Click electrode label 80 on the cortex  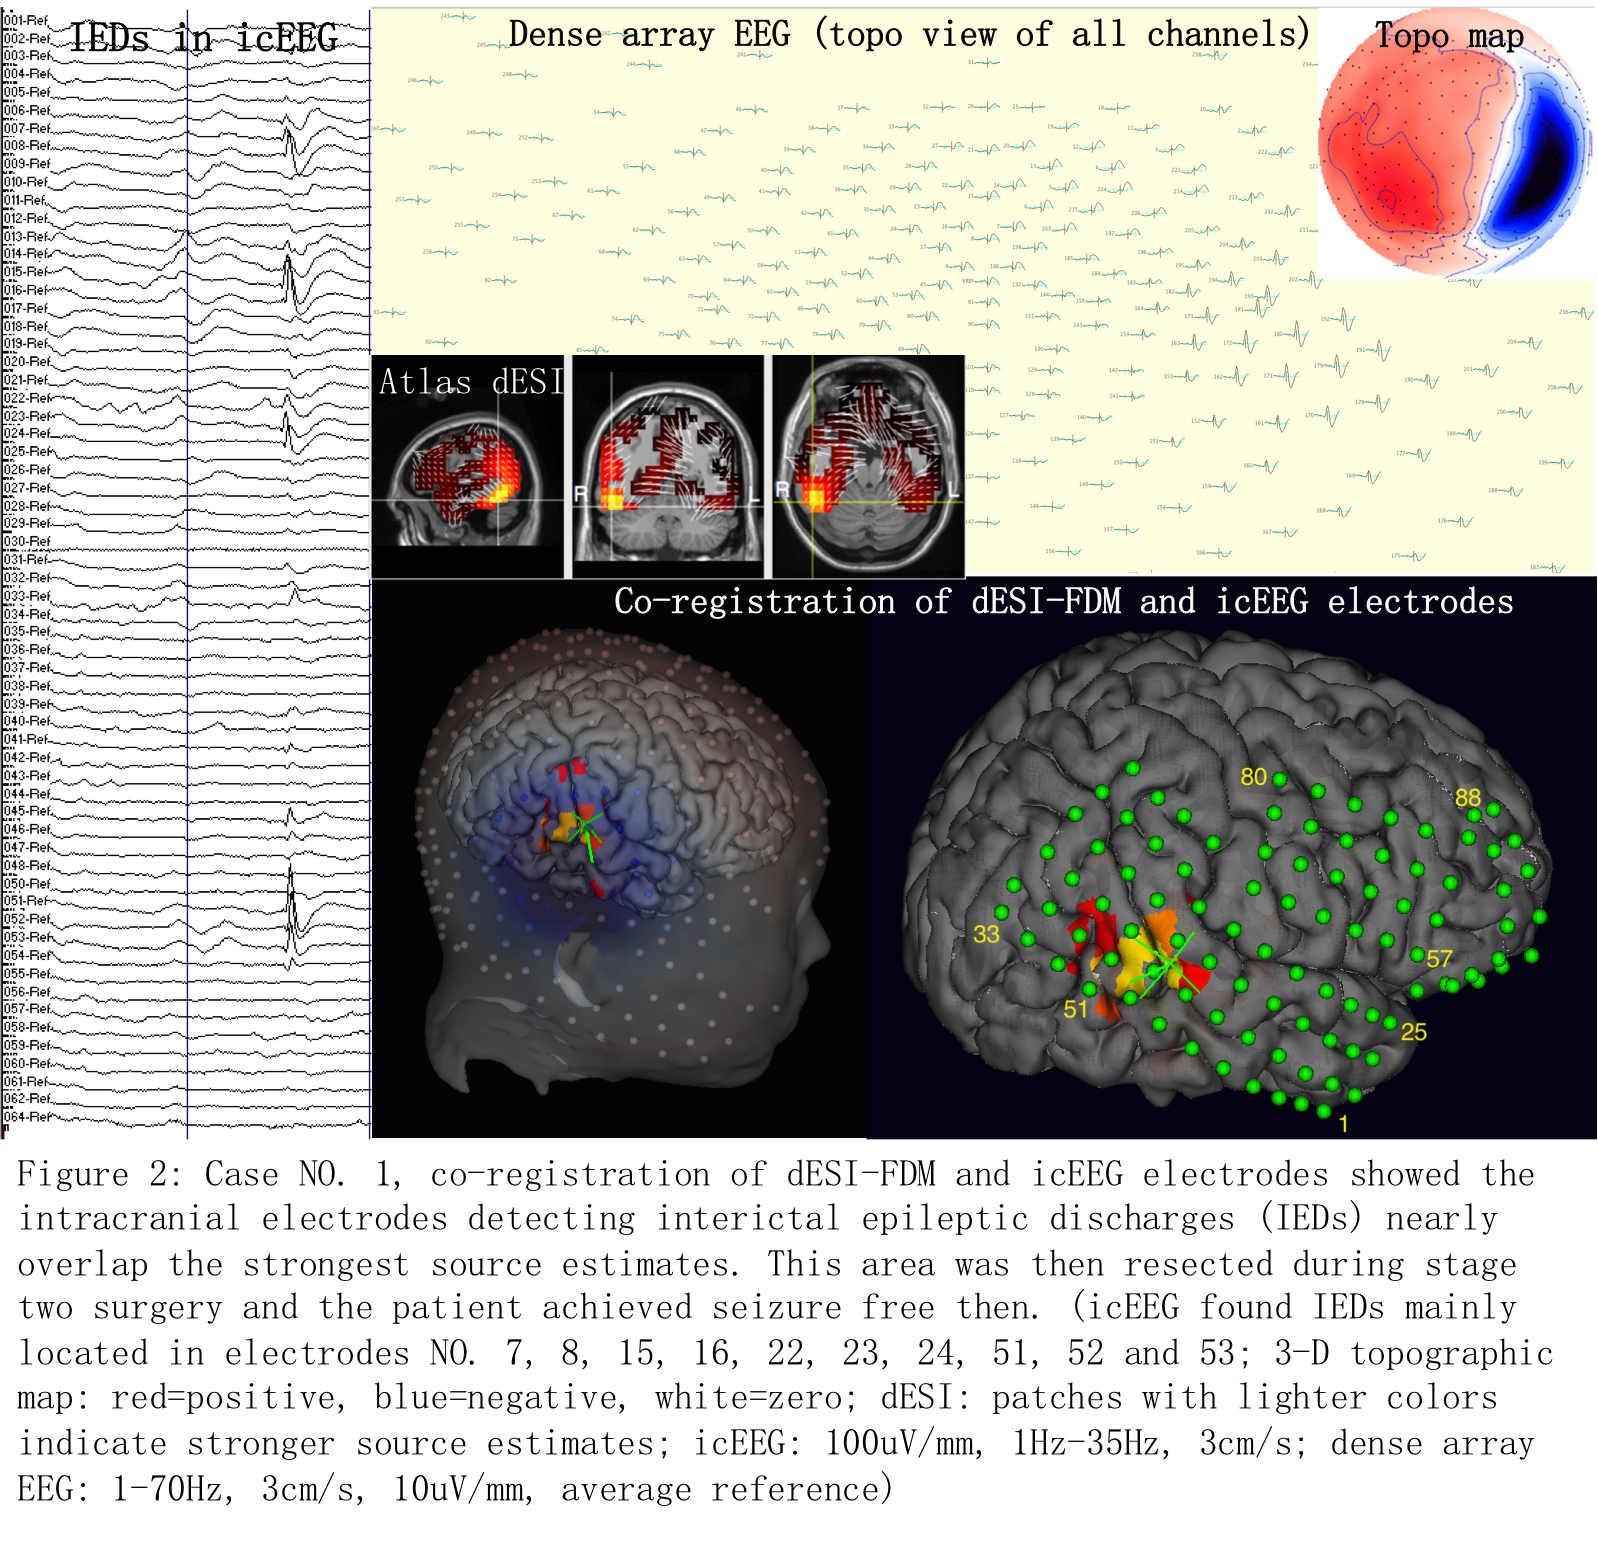click(1253, 777)
